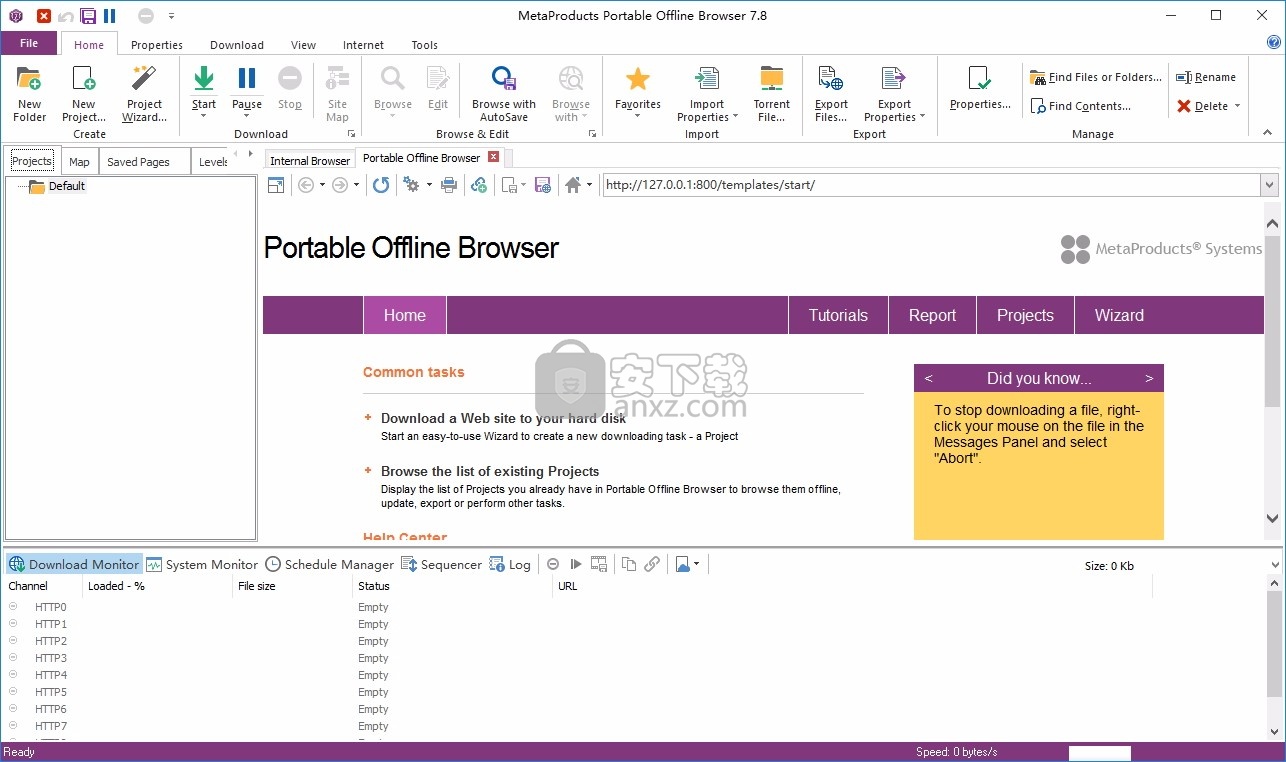Open the Tools ribbon tab
Viewport: 1286px width, 762px height.
424,45
